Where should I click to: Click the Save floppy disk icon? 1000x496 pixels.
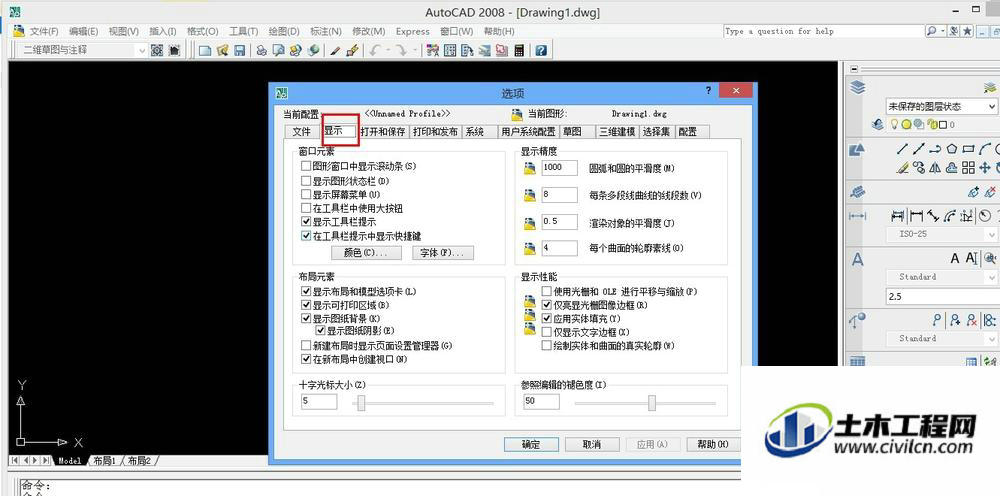click(240, 50)
